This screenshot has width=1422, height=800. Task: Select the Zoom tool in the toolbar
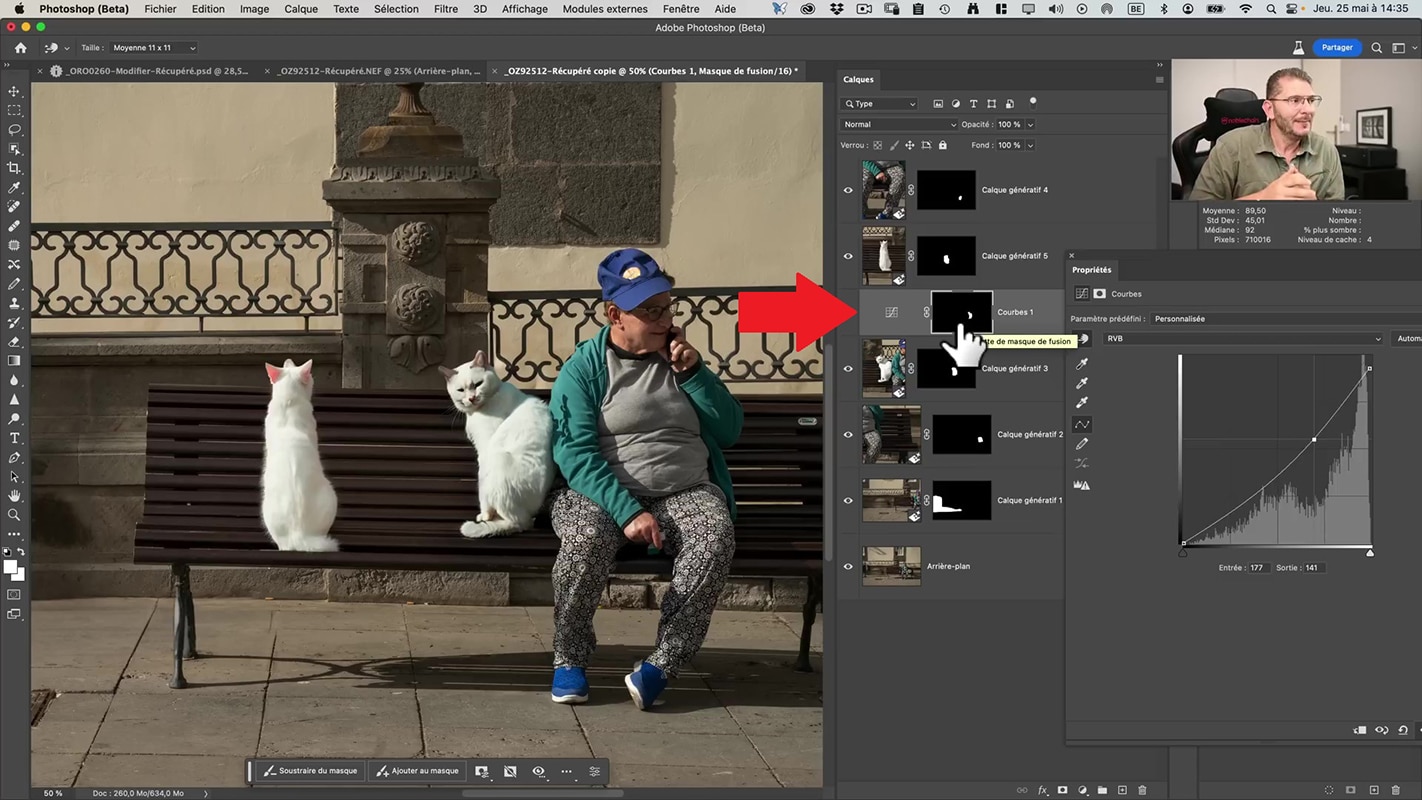pos(14,515)
